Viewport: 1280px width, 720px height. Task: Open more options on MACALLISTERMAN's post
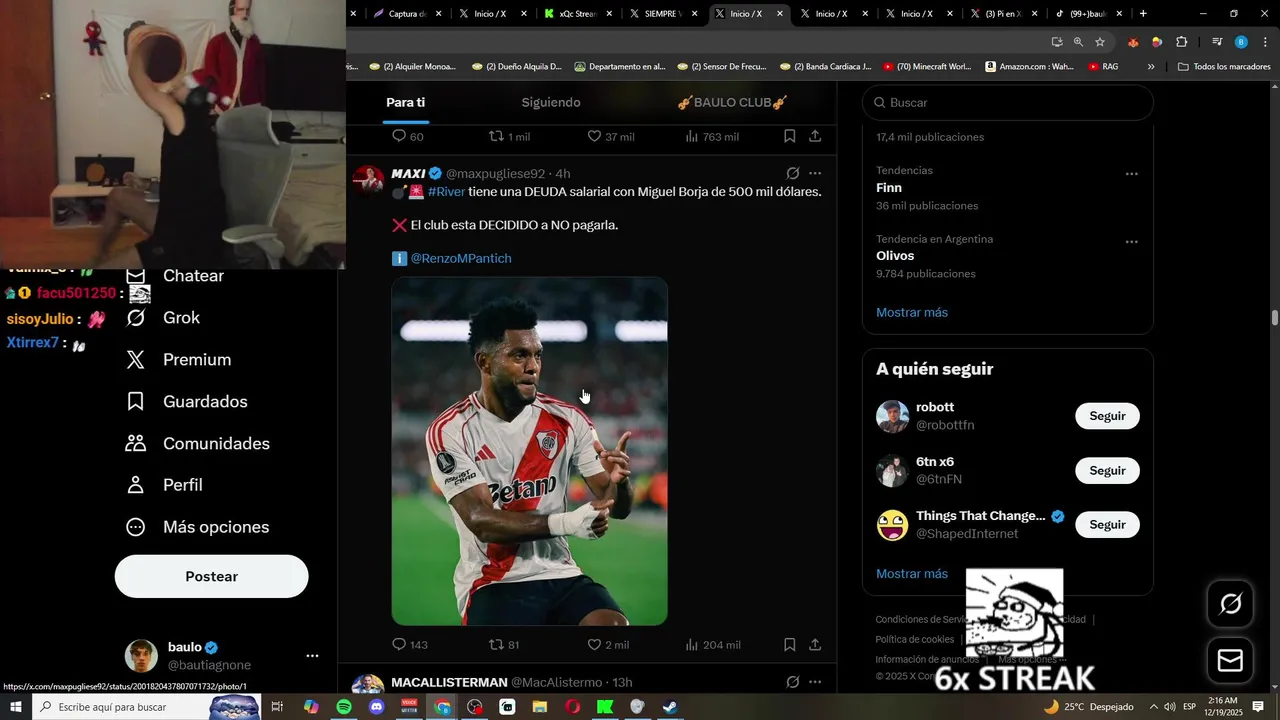tap(815, 682)
